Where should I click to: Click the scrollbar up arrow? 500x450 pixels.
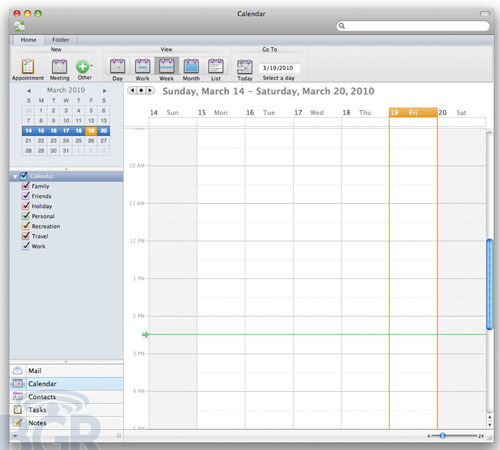(489, 417)
